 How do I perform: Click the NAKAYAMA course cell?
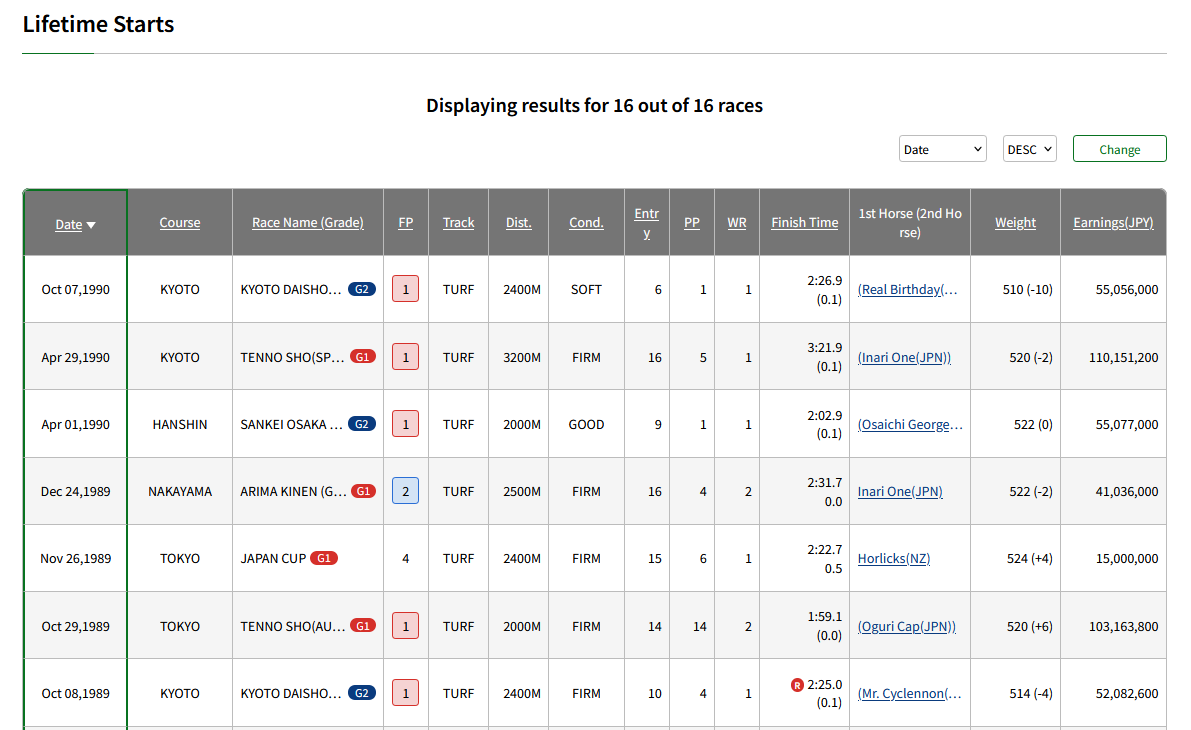180,491
